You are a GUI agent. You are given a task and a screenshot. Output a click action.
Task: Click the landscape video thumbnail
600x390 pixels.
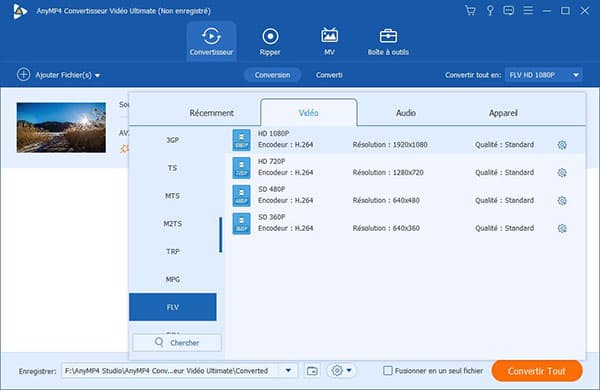(61, 127)
